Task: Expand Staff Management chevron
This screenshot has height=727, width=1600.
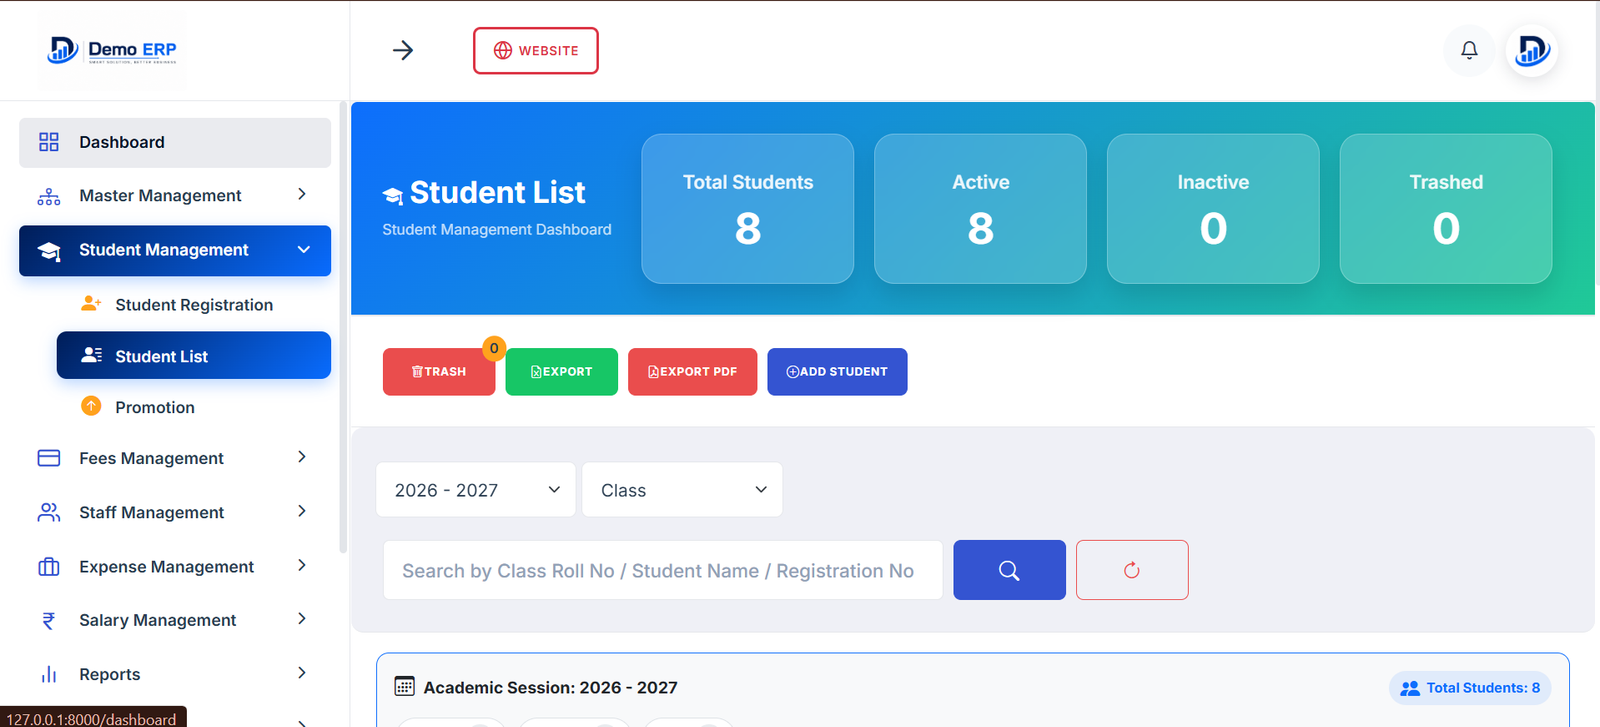Action: [302, 511]
